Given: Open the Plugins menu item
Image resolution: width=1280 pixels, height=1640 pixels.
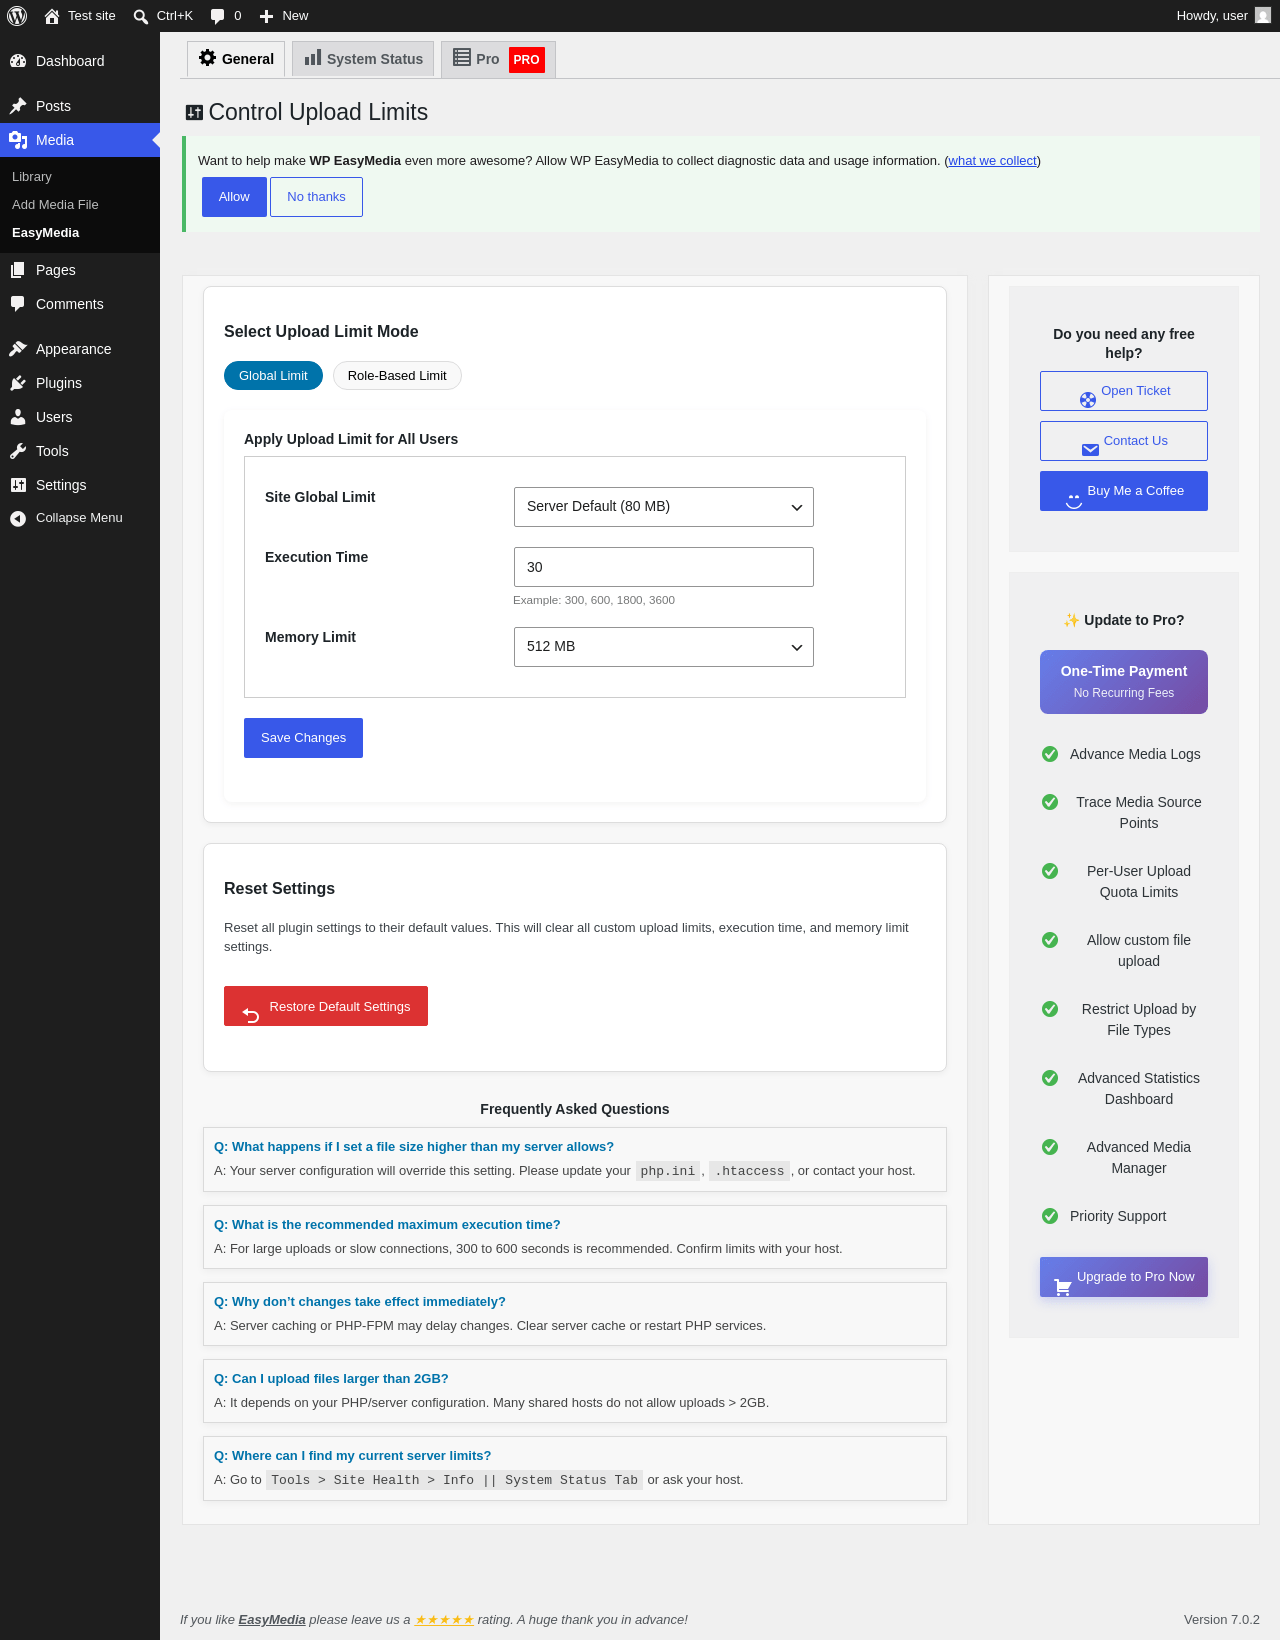Looking at the screenshot, I should 80,383.
